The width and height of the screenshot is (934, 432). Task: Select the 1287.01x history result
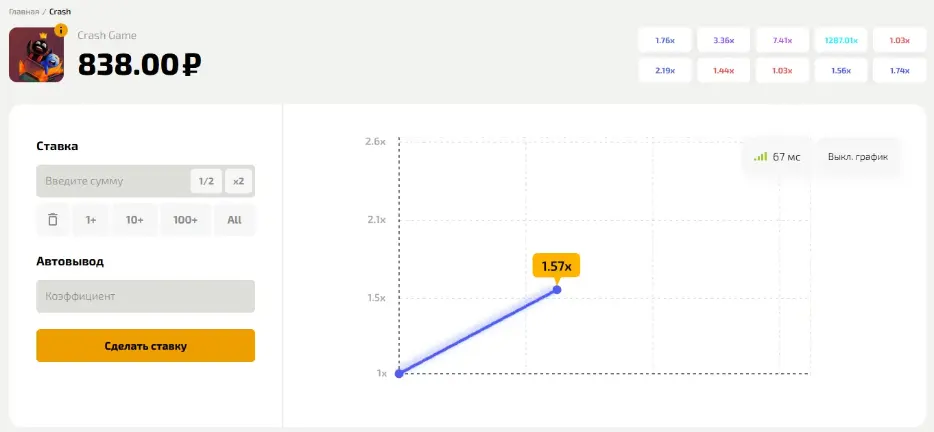coord(841,41)
